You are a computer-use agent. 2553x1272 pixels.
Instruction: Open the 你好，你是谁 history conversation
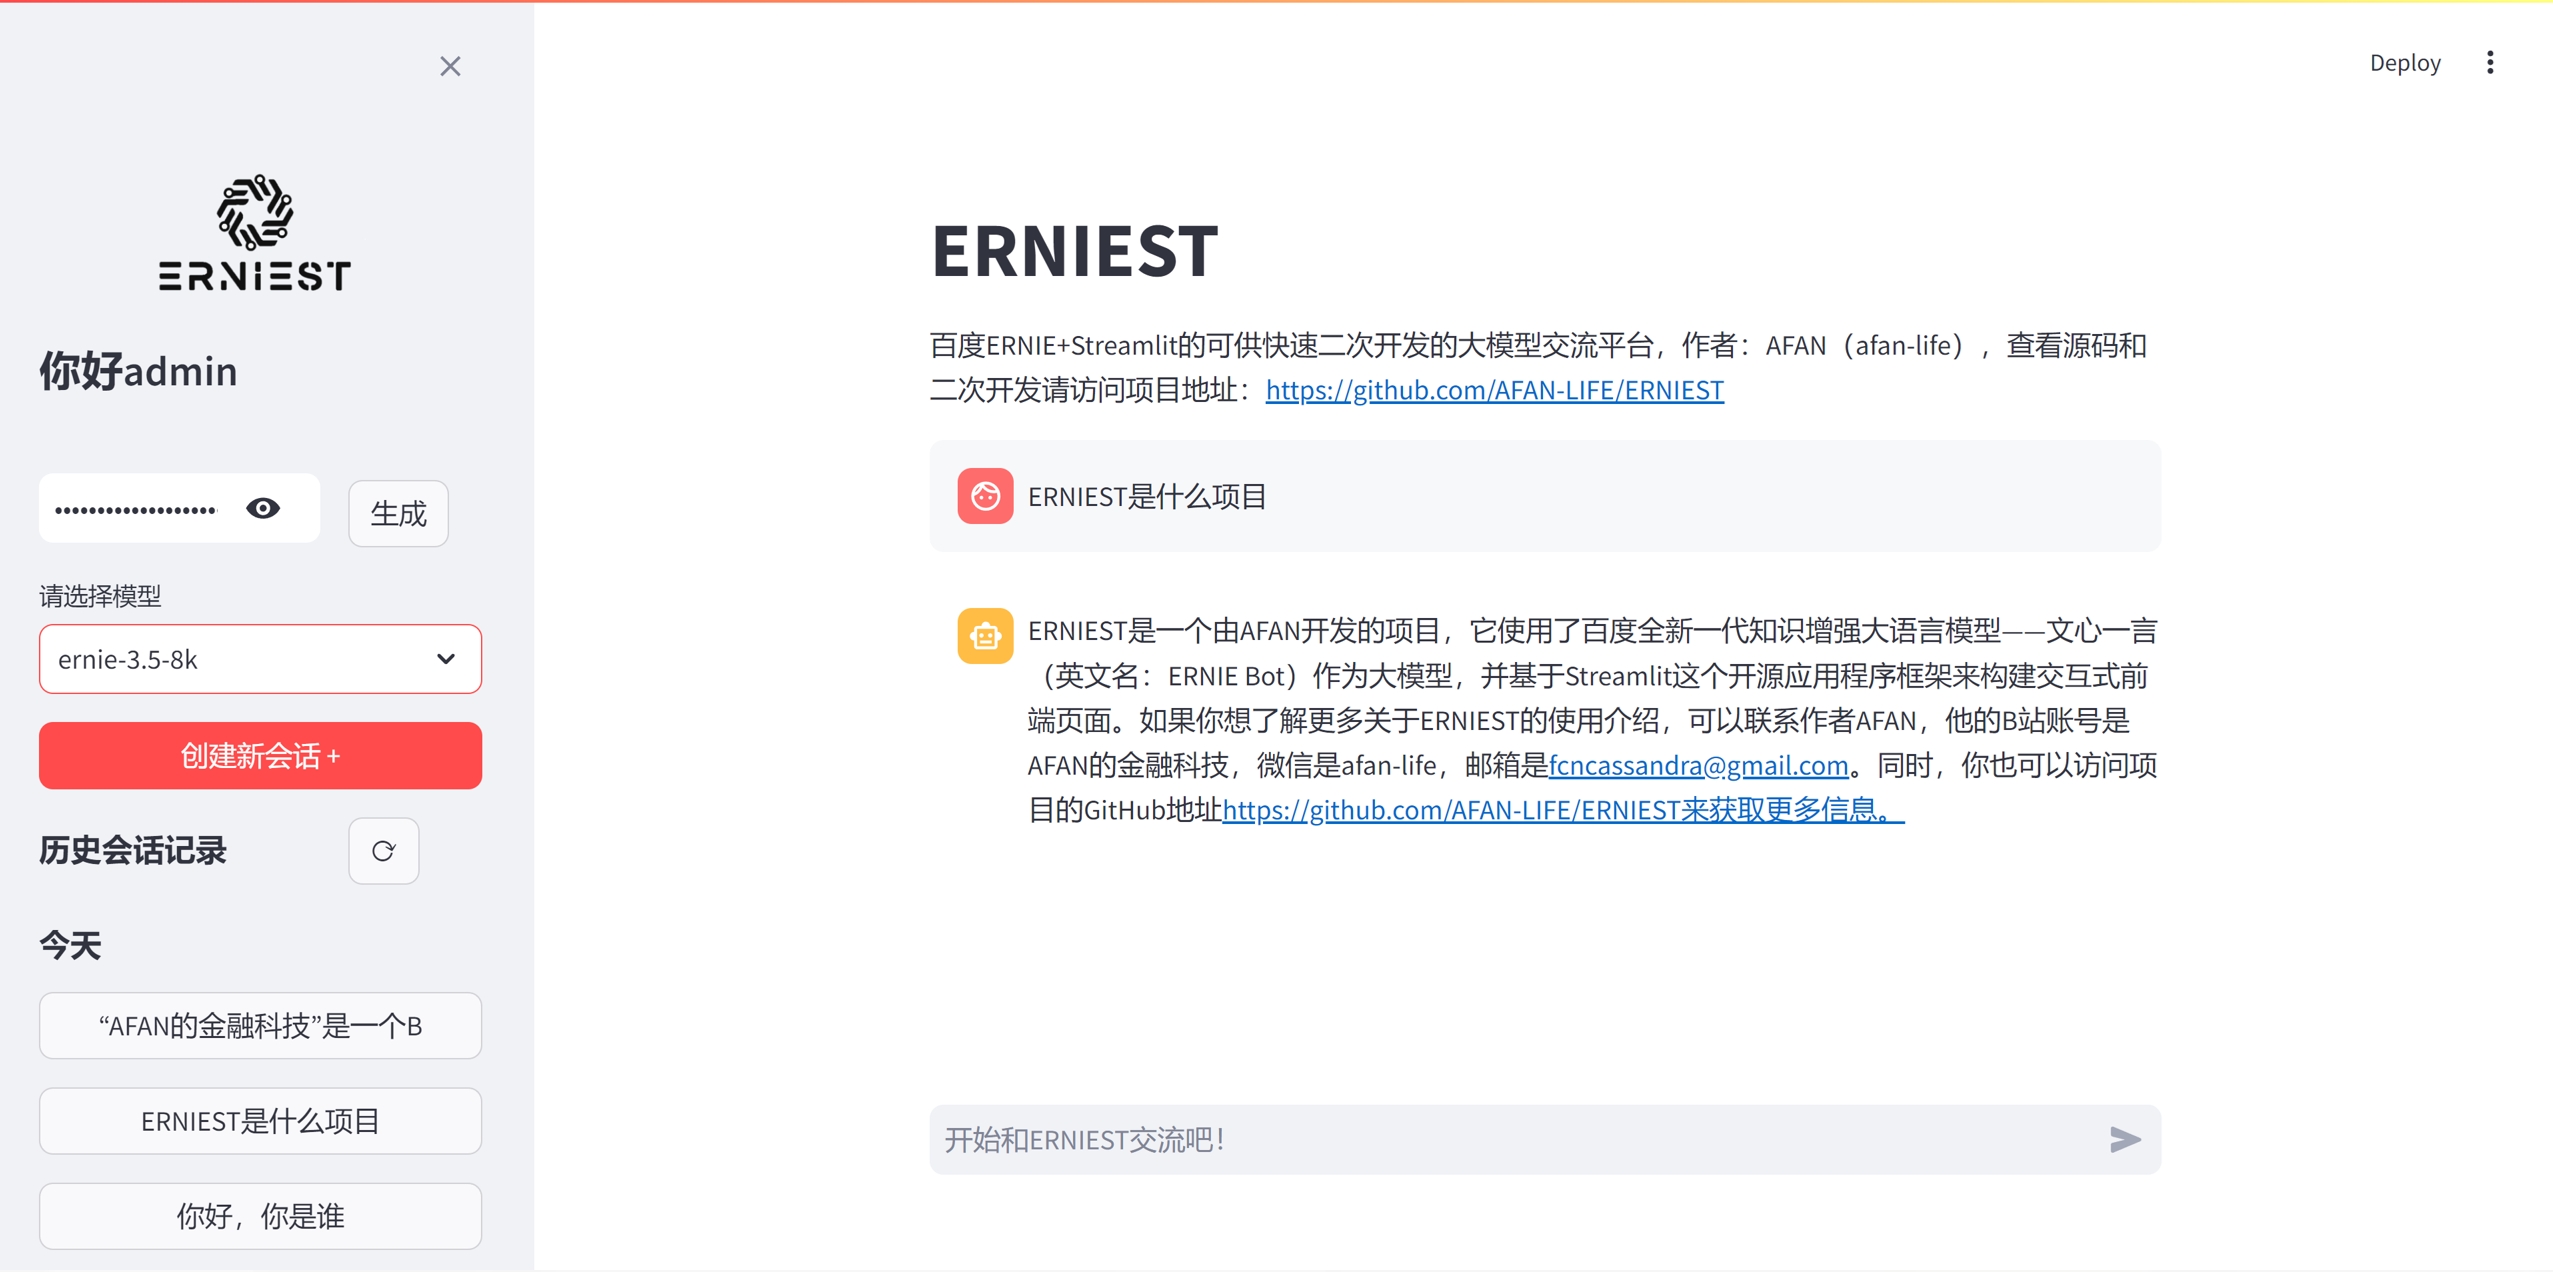260,1216
